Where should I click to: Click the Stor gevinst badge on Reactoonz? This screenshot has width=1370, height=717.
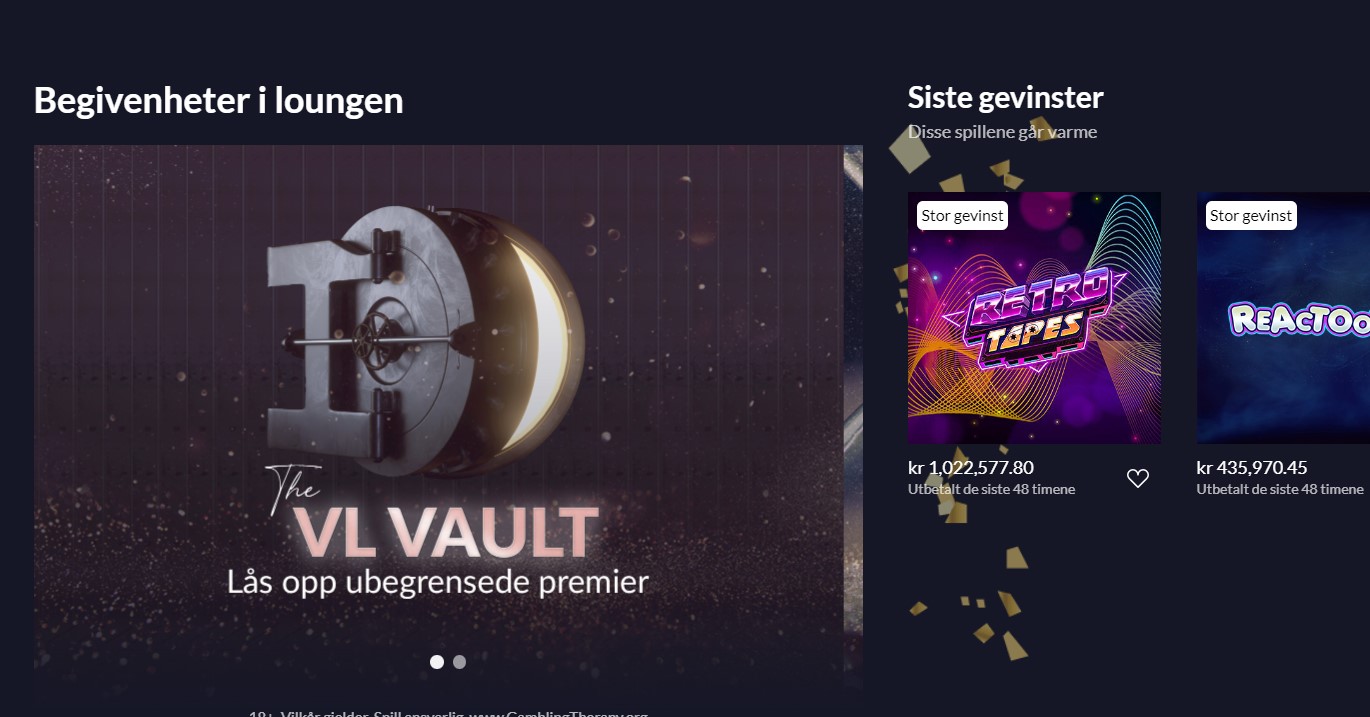click(1251, 216)
